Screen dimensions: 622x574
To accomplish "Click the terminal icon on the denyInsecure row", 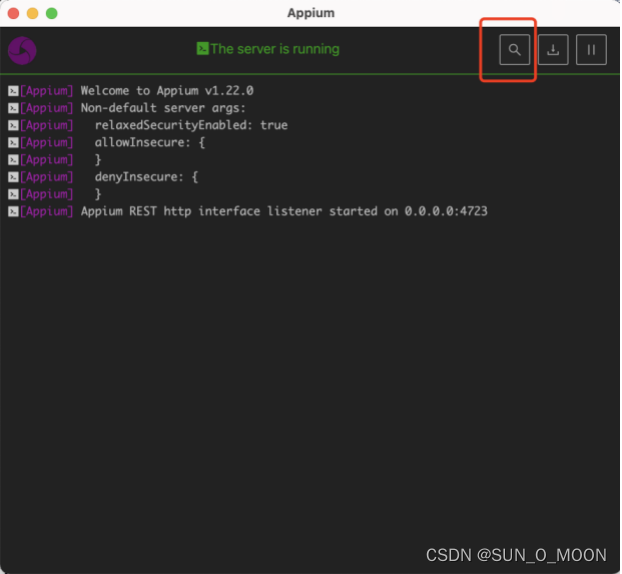I will (x=13, y=177).
